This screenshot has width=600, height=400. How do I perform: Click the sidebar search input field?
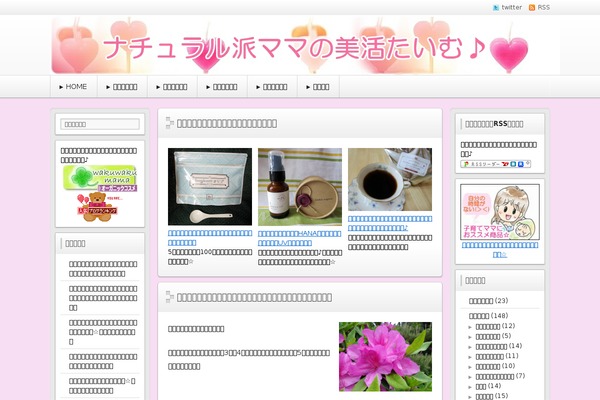pos(100,124)
